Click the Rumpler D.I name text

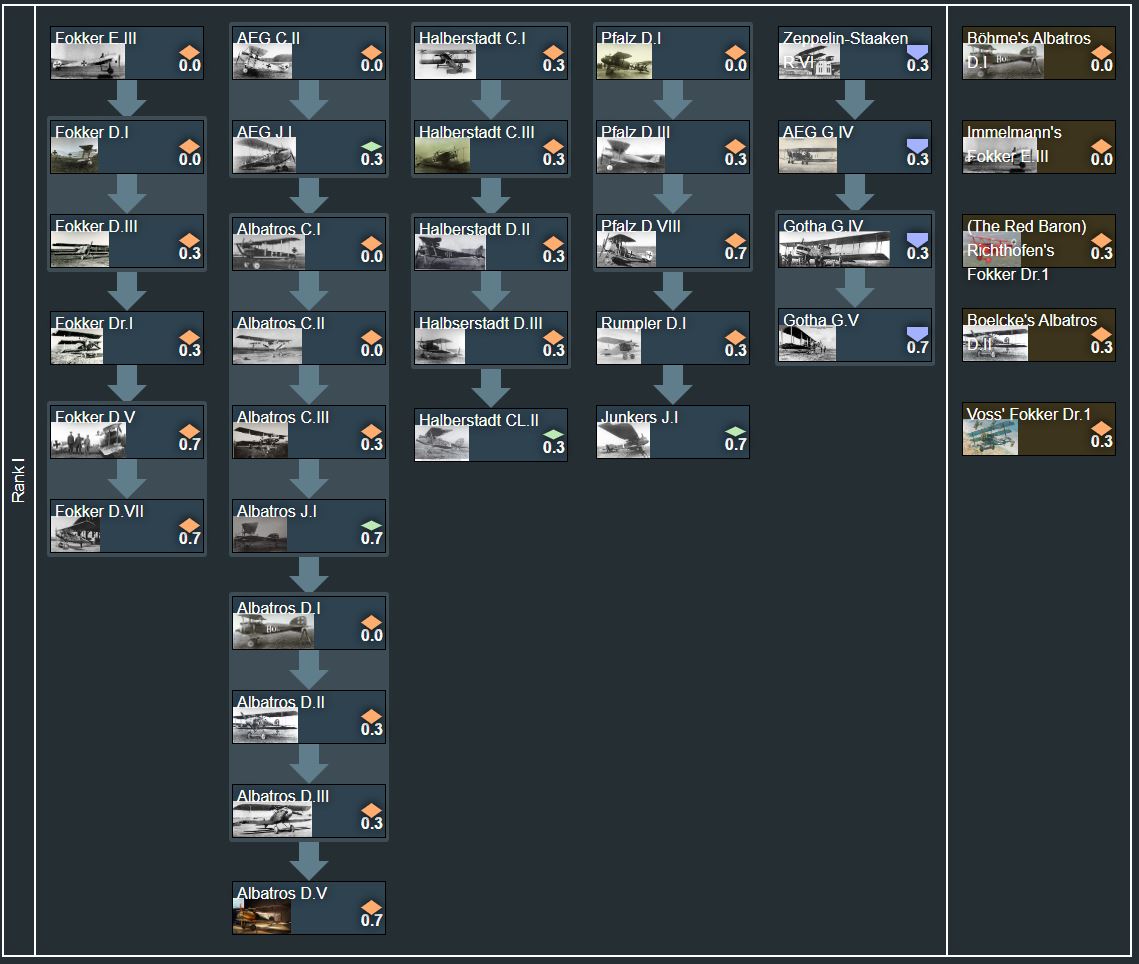(x=644, y=323)
